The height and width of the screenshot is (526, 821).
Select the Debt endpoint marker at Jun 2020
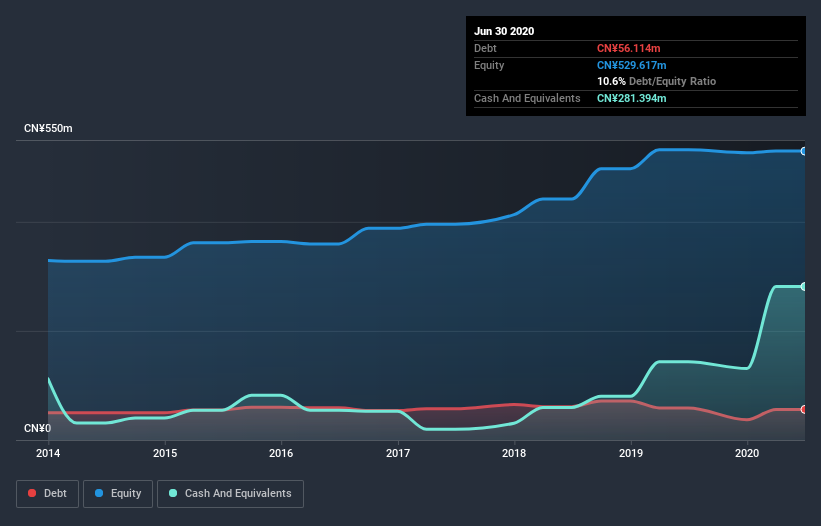click(804, 409)
